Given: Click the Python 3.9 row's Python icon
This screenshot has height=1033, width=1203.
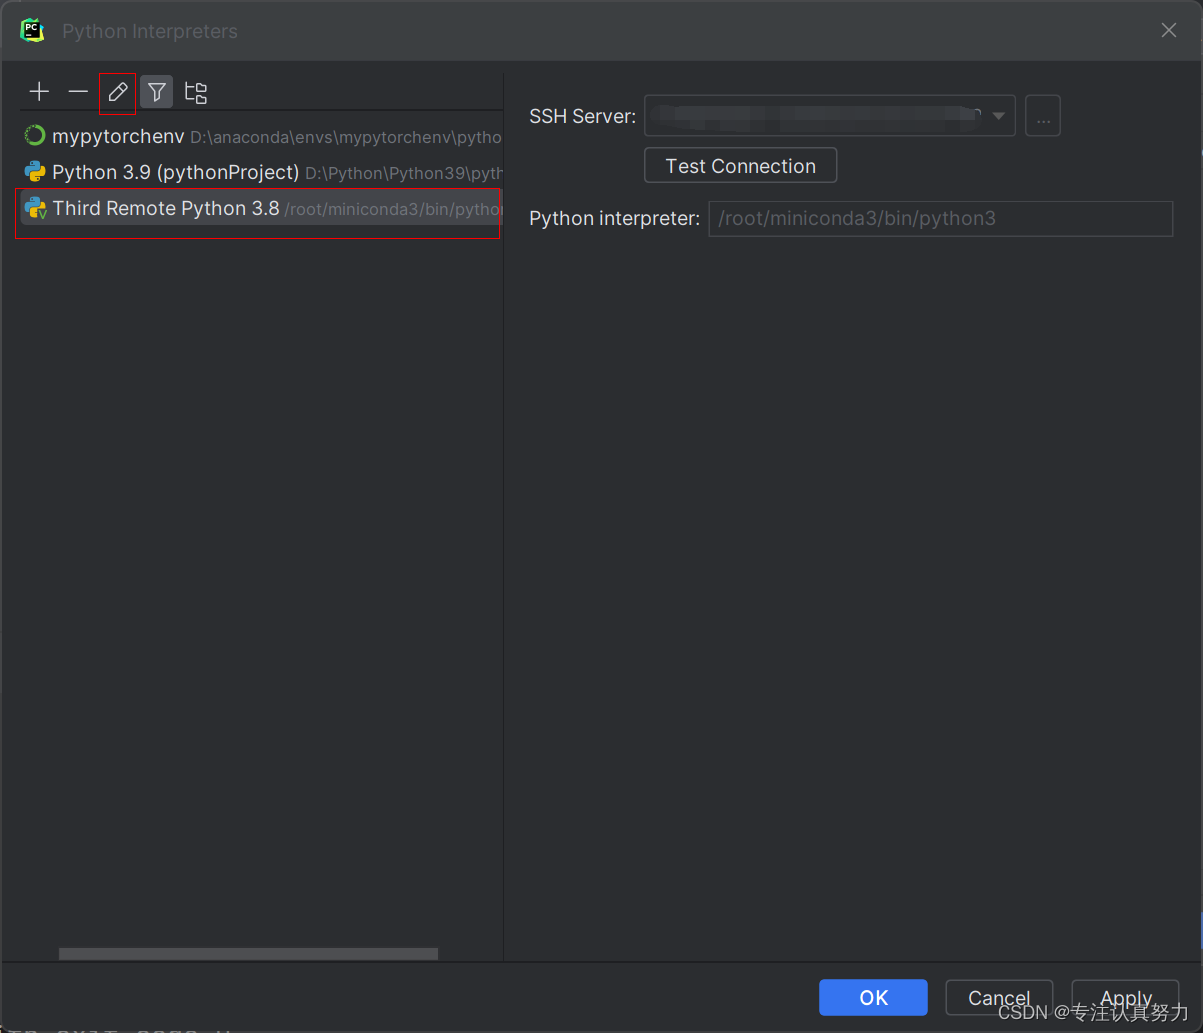Looking at the screenshot, I should pos(35,171).
